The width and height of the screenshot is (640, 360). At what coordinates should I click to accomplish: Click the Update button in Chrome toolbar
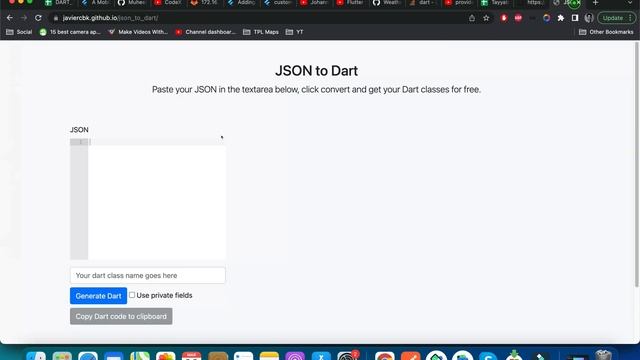point(616,18)
